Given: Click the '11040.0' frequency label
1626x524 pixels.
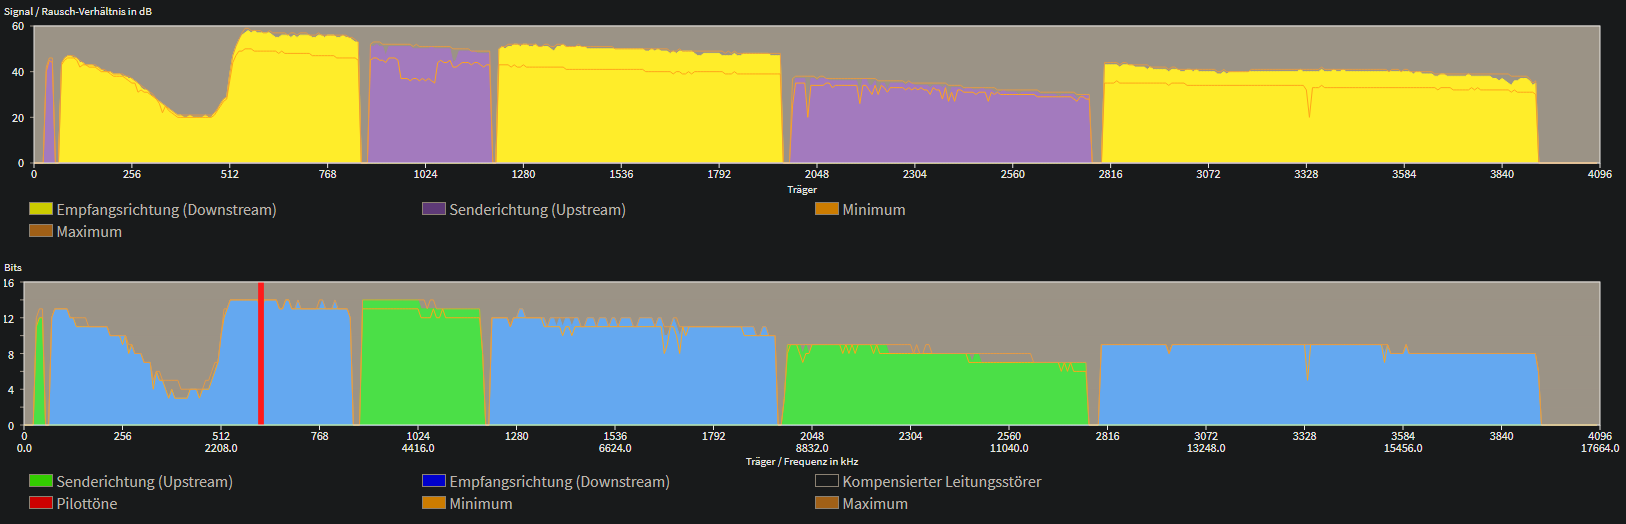Looking at the screenshot, I should coord(1009,448).
